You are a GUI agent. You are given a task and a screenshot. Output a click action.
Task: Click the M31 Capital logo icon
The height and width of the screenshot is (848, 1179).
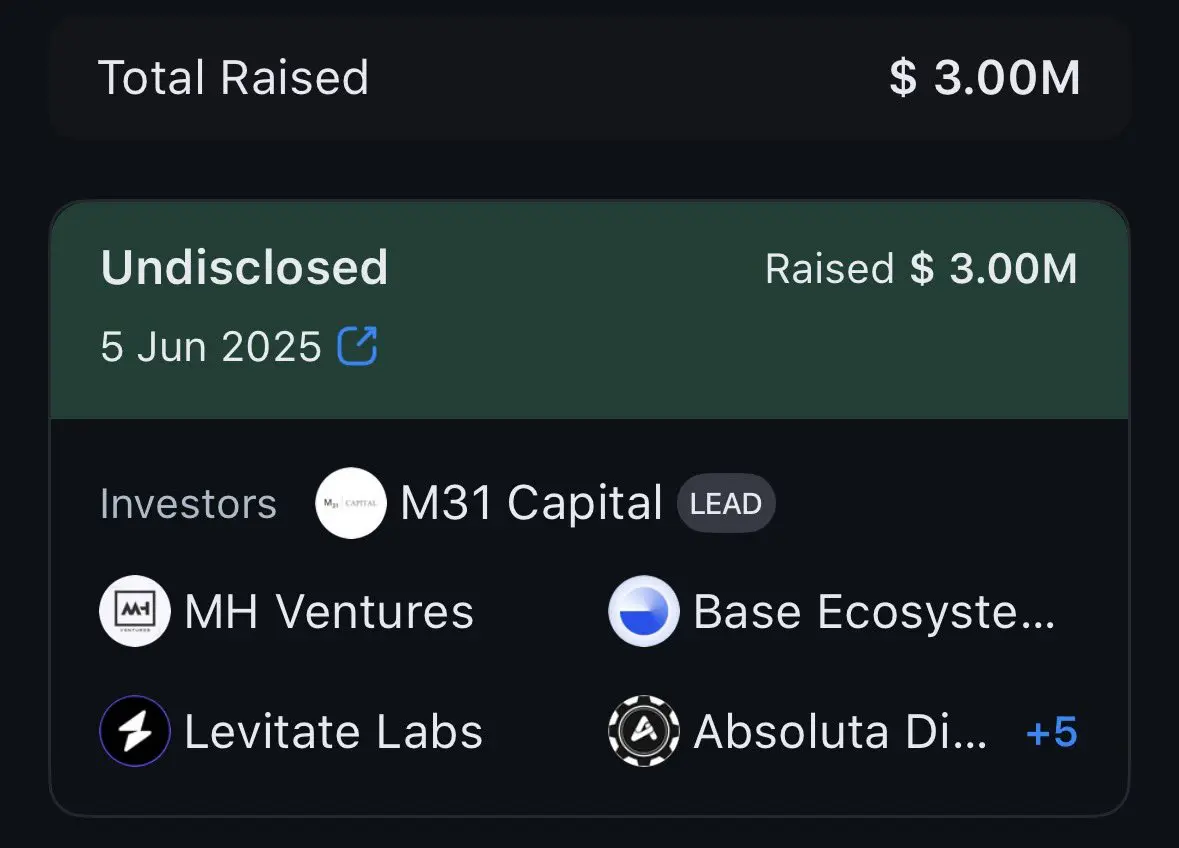pos(351,503)
